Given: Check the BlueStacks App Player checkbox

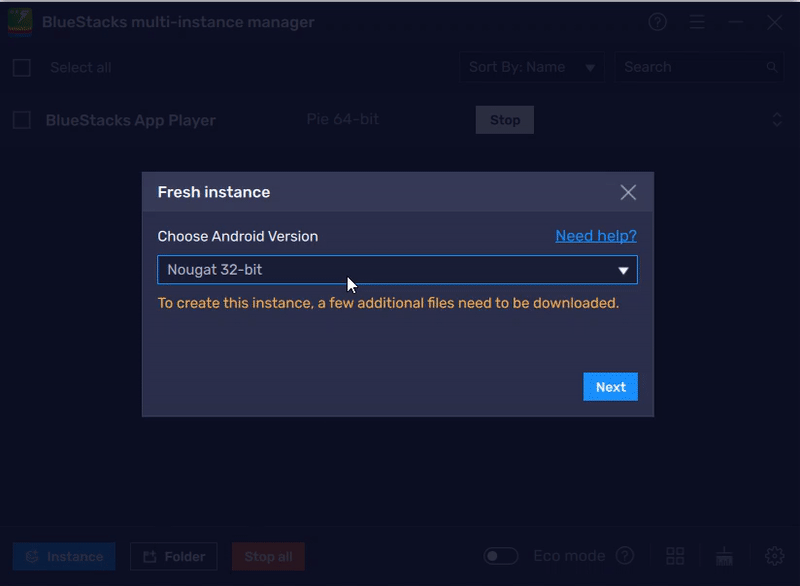Looking at the screenshot, I should [x=22, y=120].
